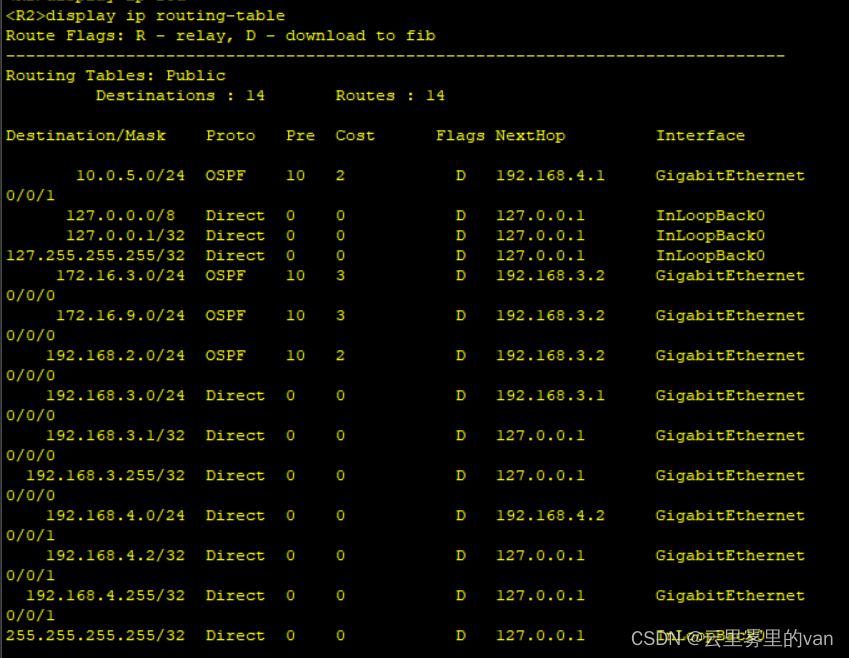Click next hop 192.168.3.1
Image resolution: width=849 pixels, height=658 pixels.
click(550, 396)
